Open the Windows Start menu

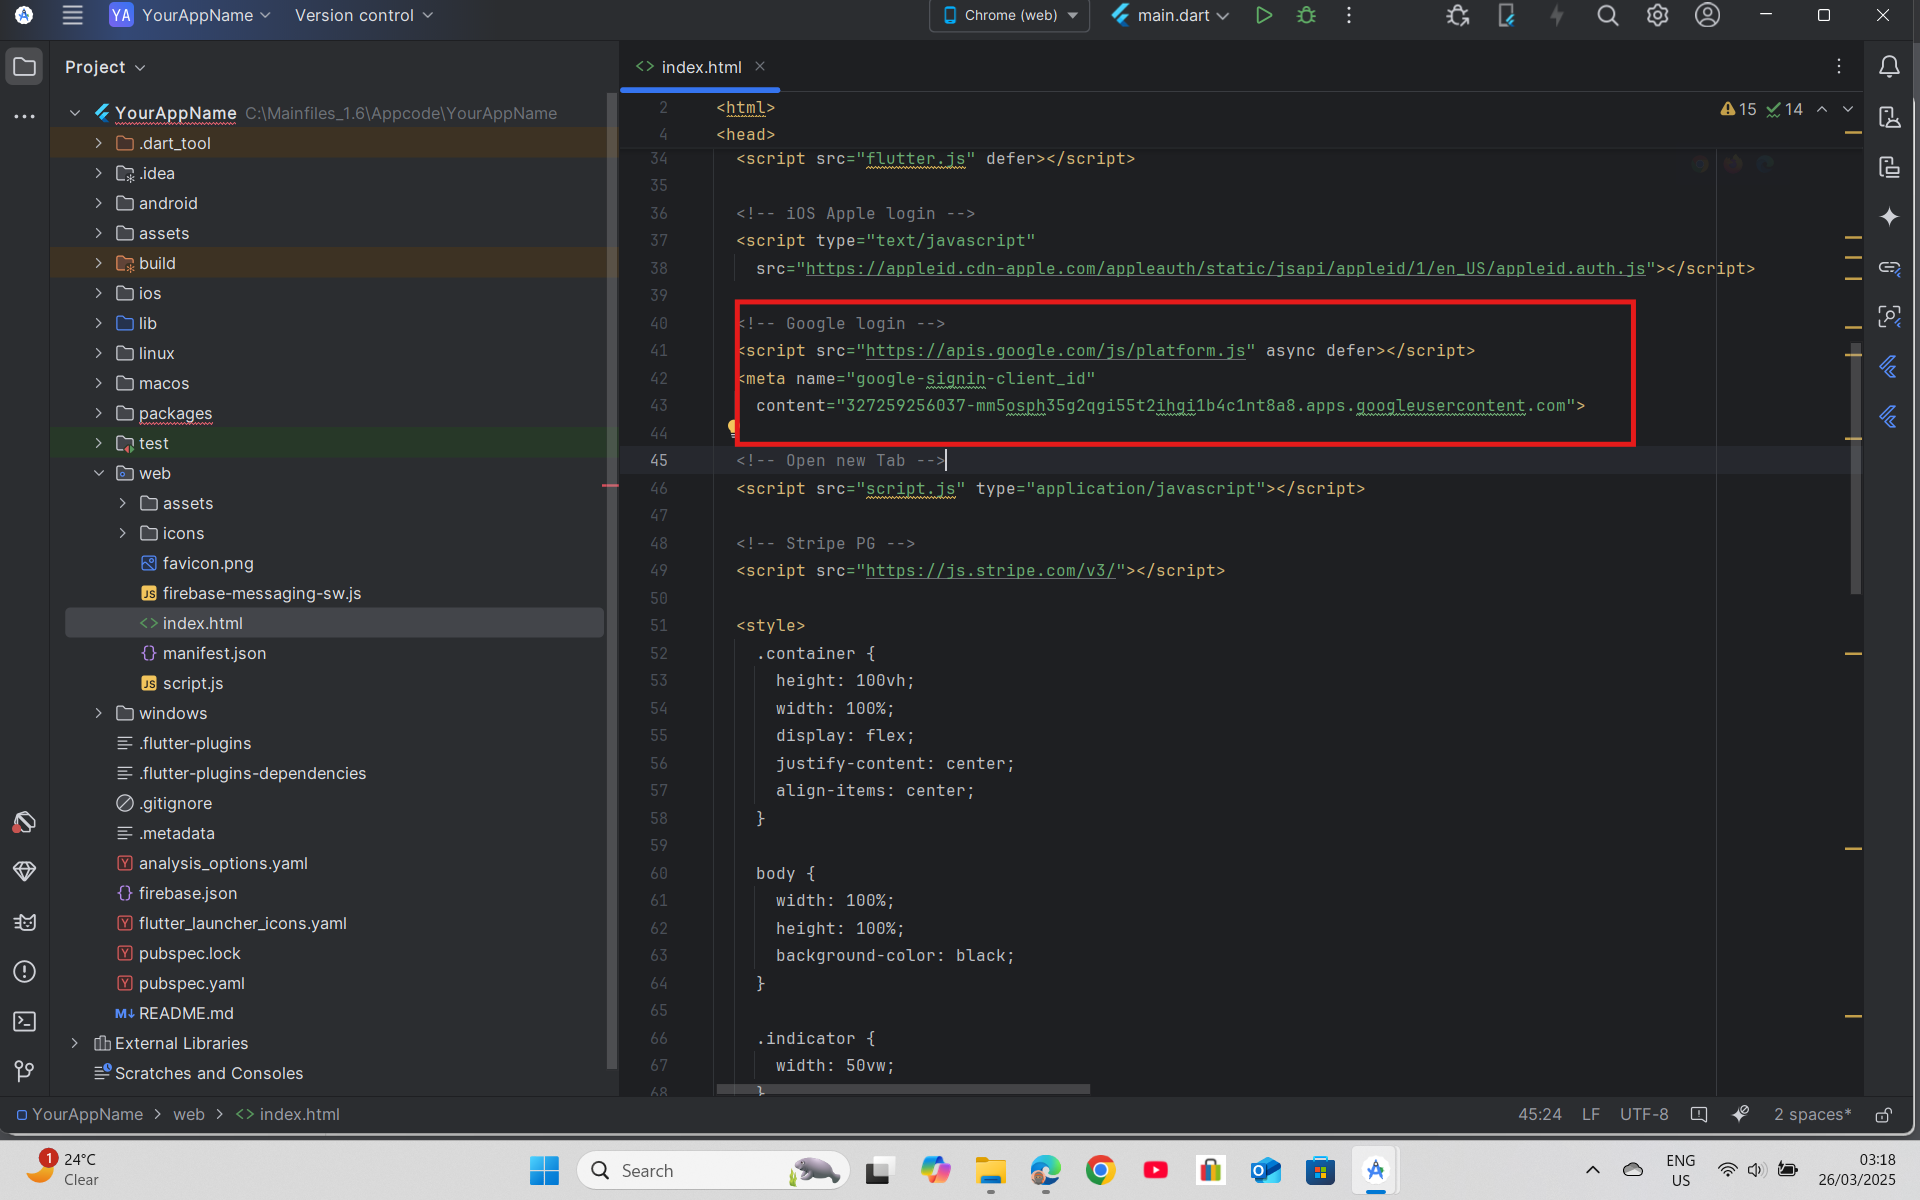point(544,1170)
